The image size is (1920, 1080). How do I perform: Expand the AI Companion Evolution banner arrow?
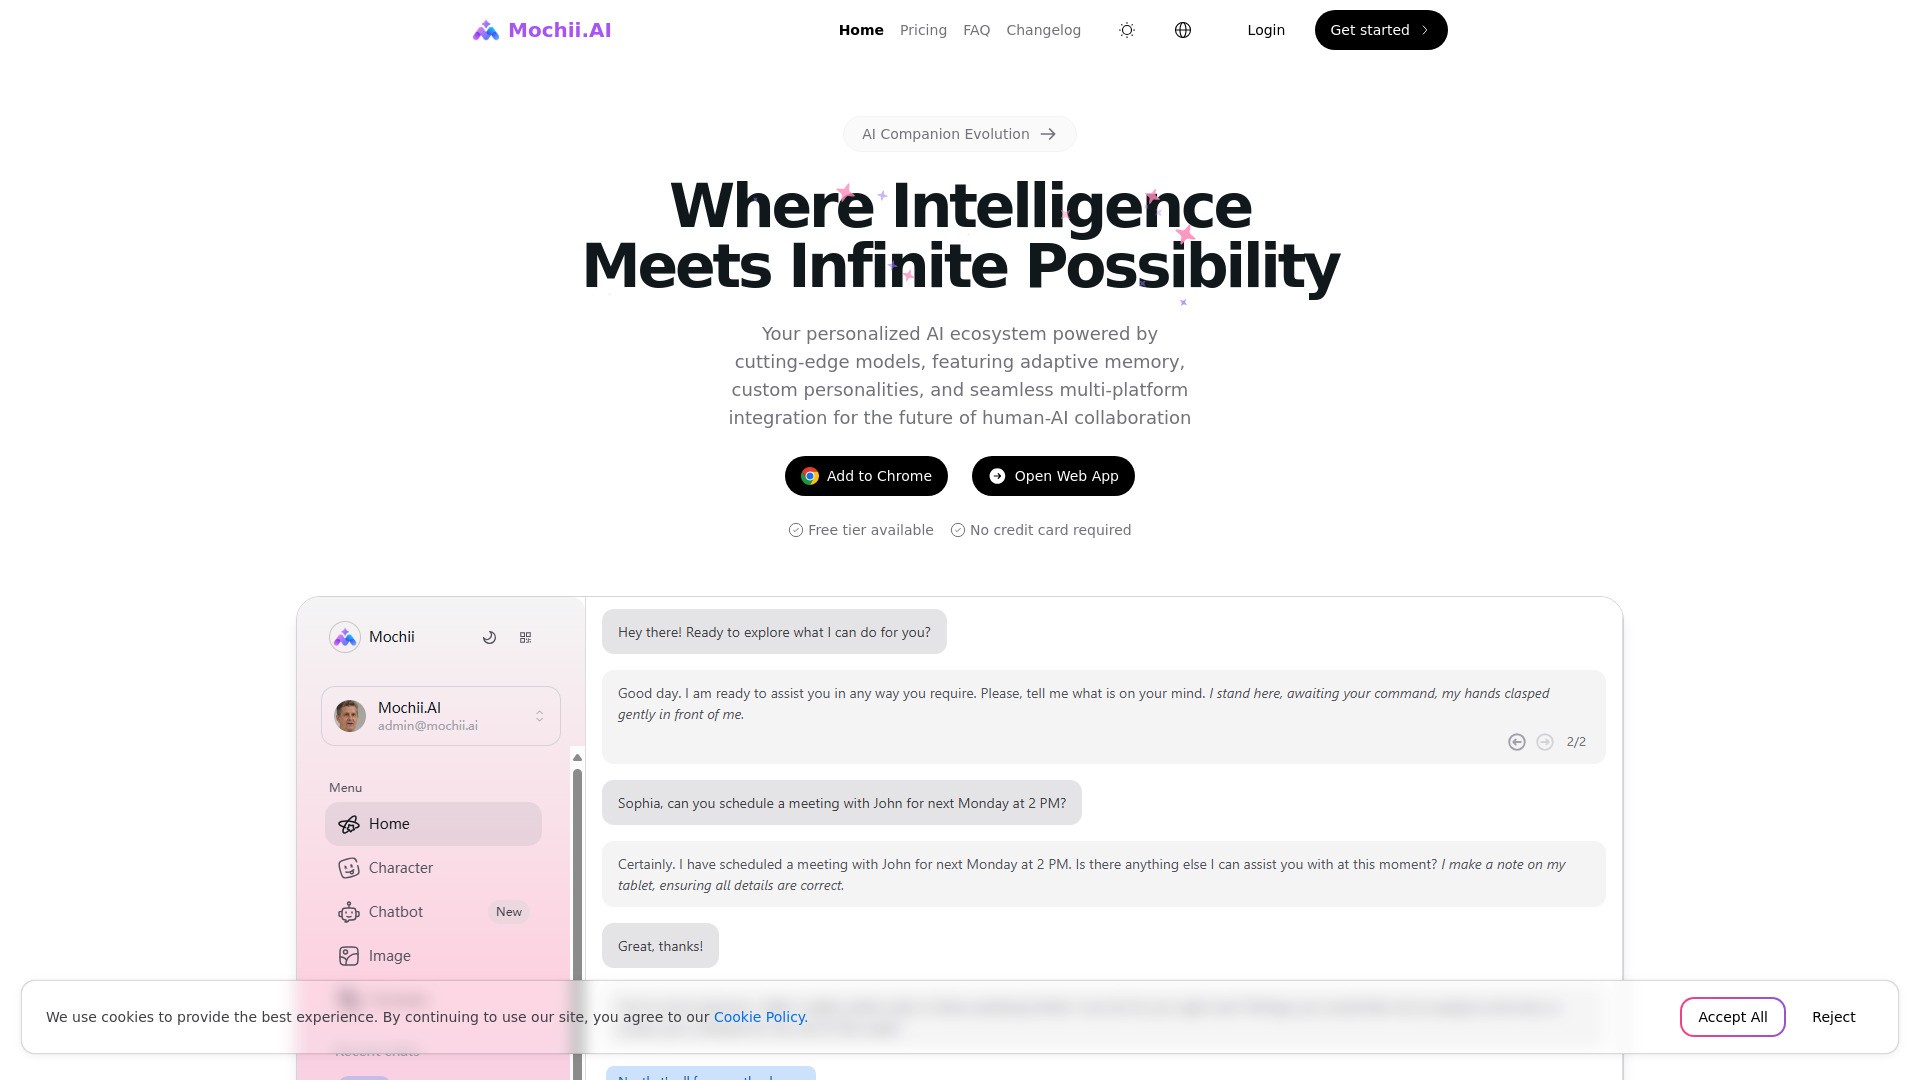[1048, 134]
